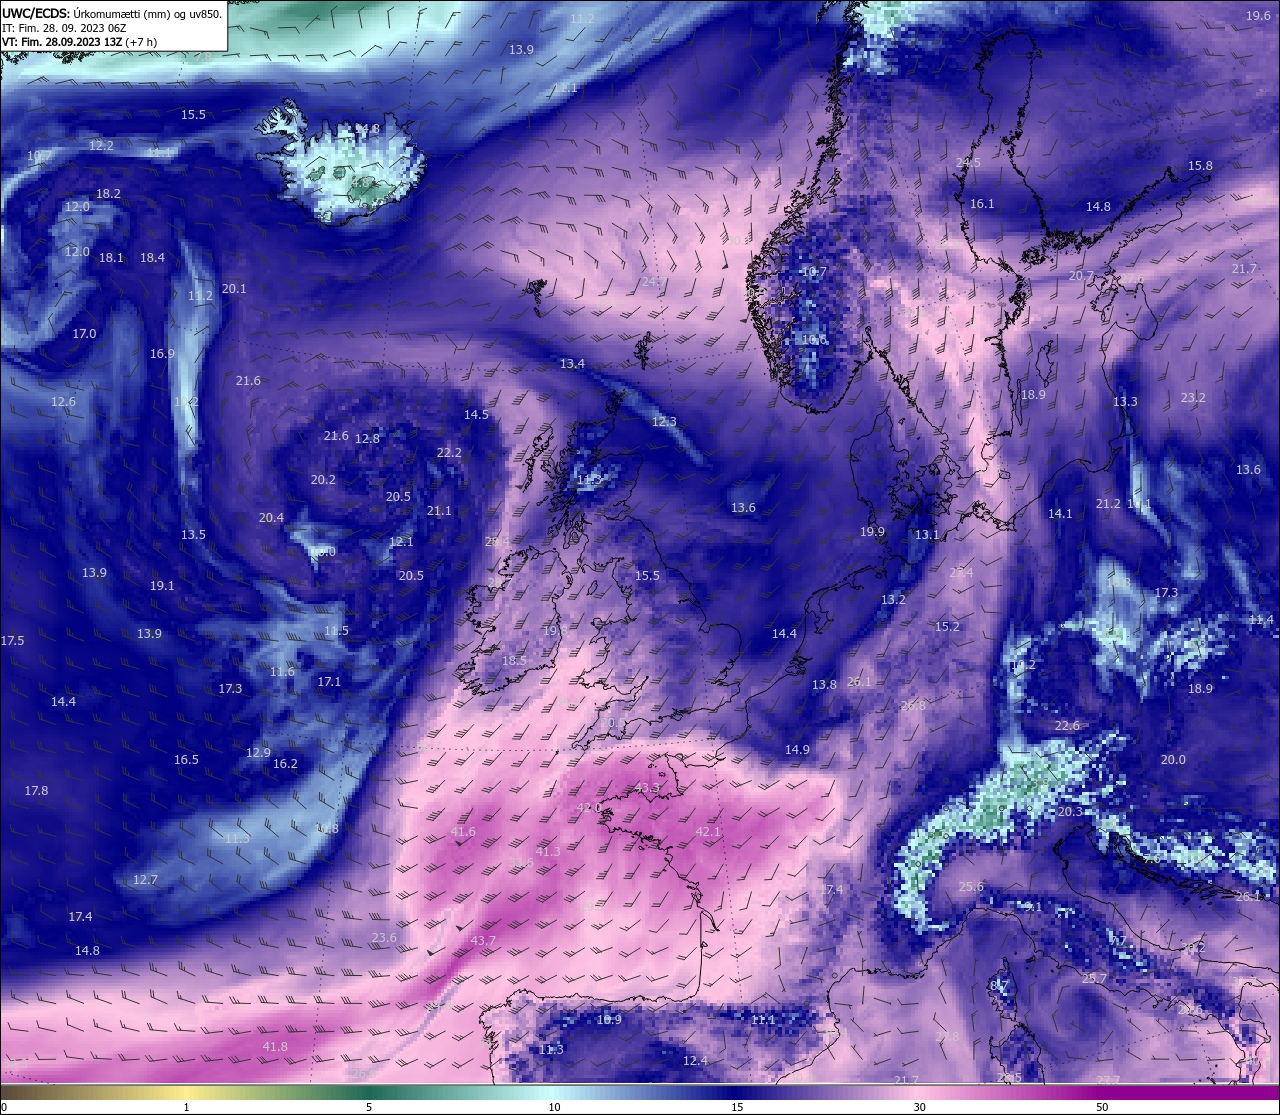Viewport: 1280px width, 1115px height.
Task: Click the 19.9 value on the map
Action: coord(872,532)
